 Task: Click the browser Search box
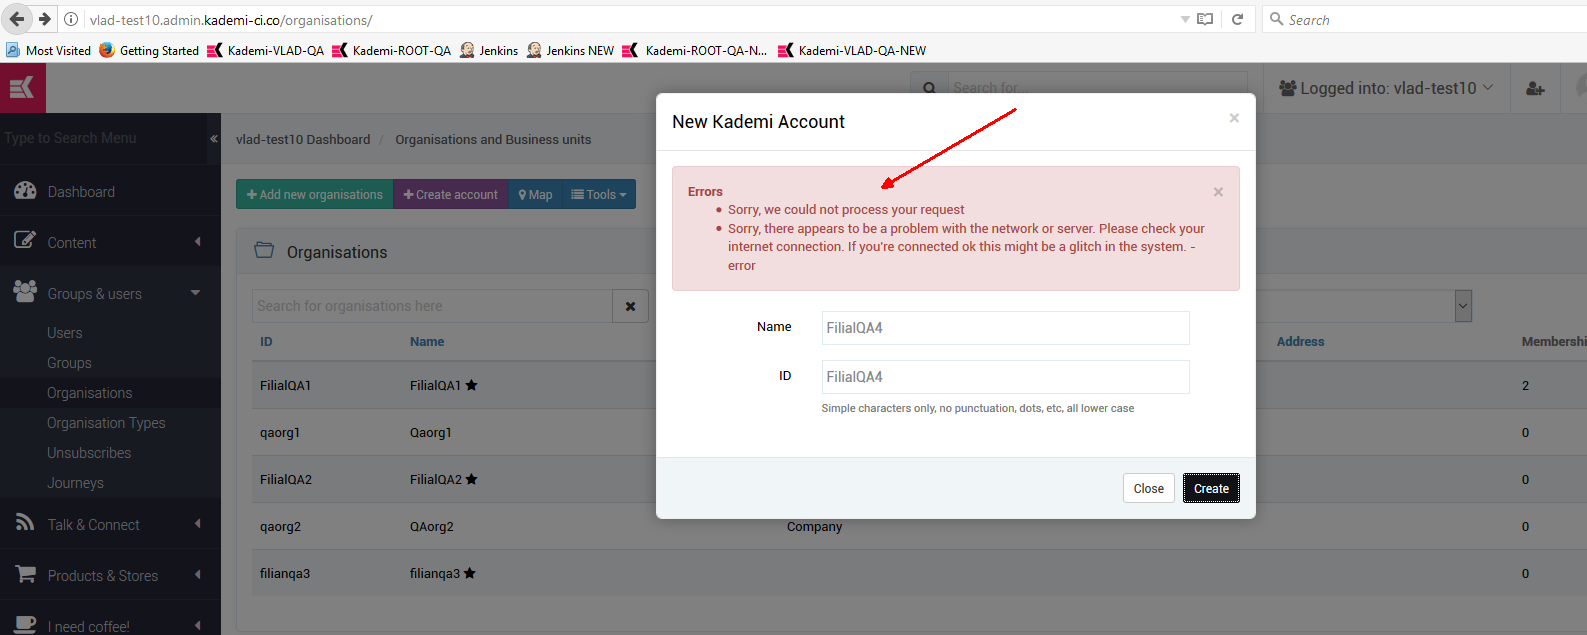click(1425, 19)
